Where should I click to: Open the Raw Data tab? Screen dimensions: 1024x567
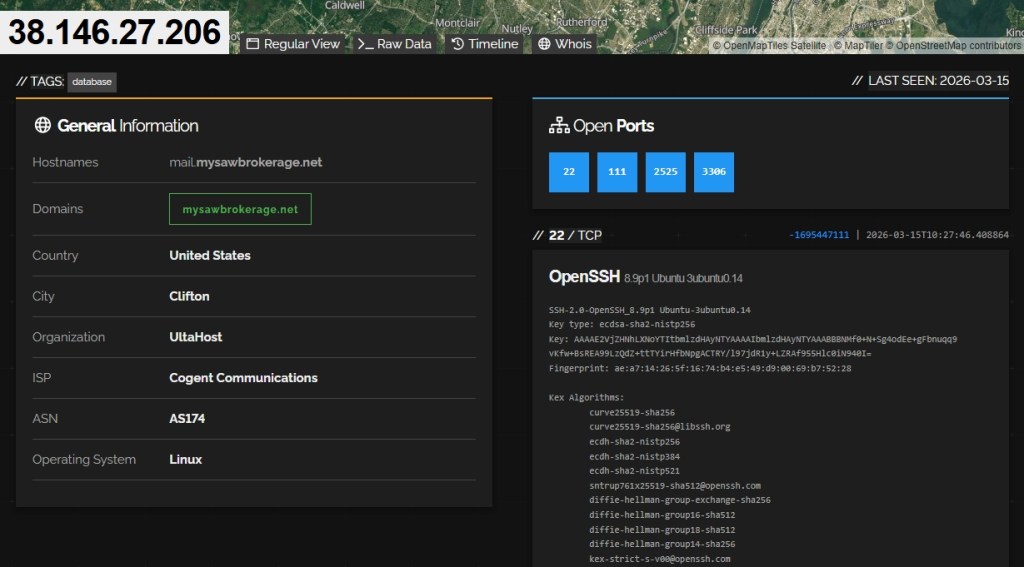tap(395, 44)
